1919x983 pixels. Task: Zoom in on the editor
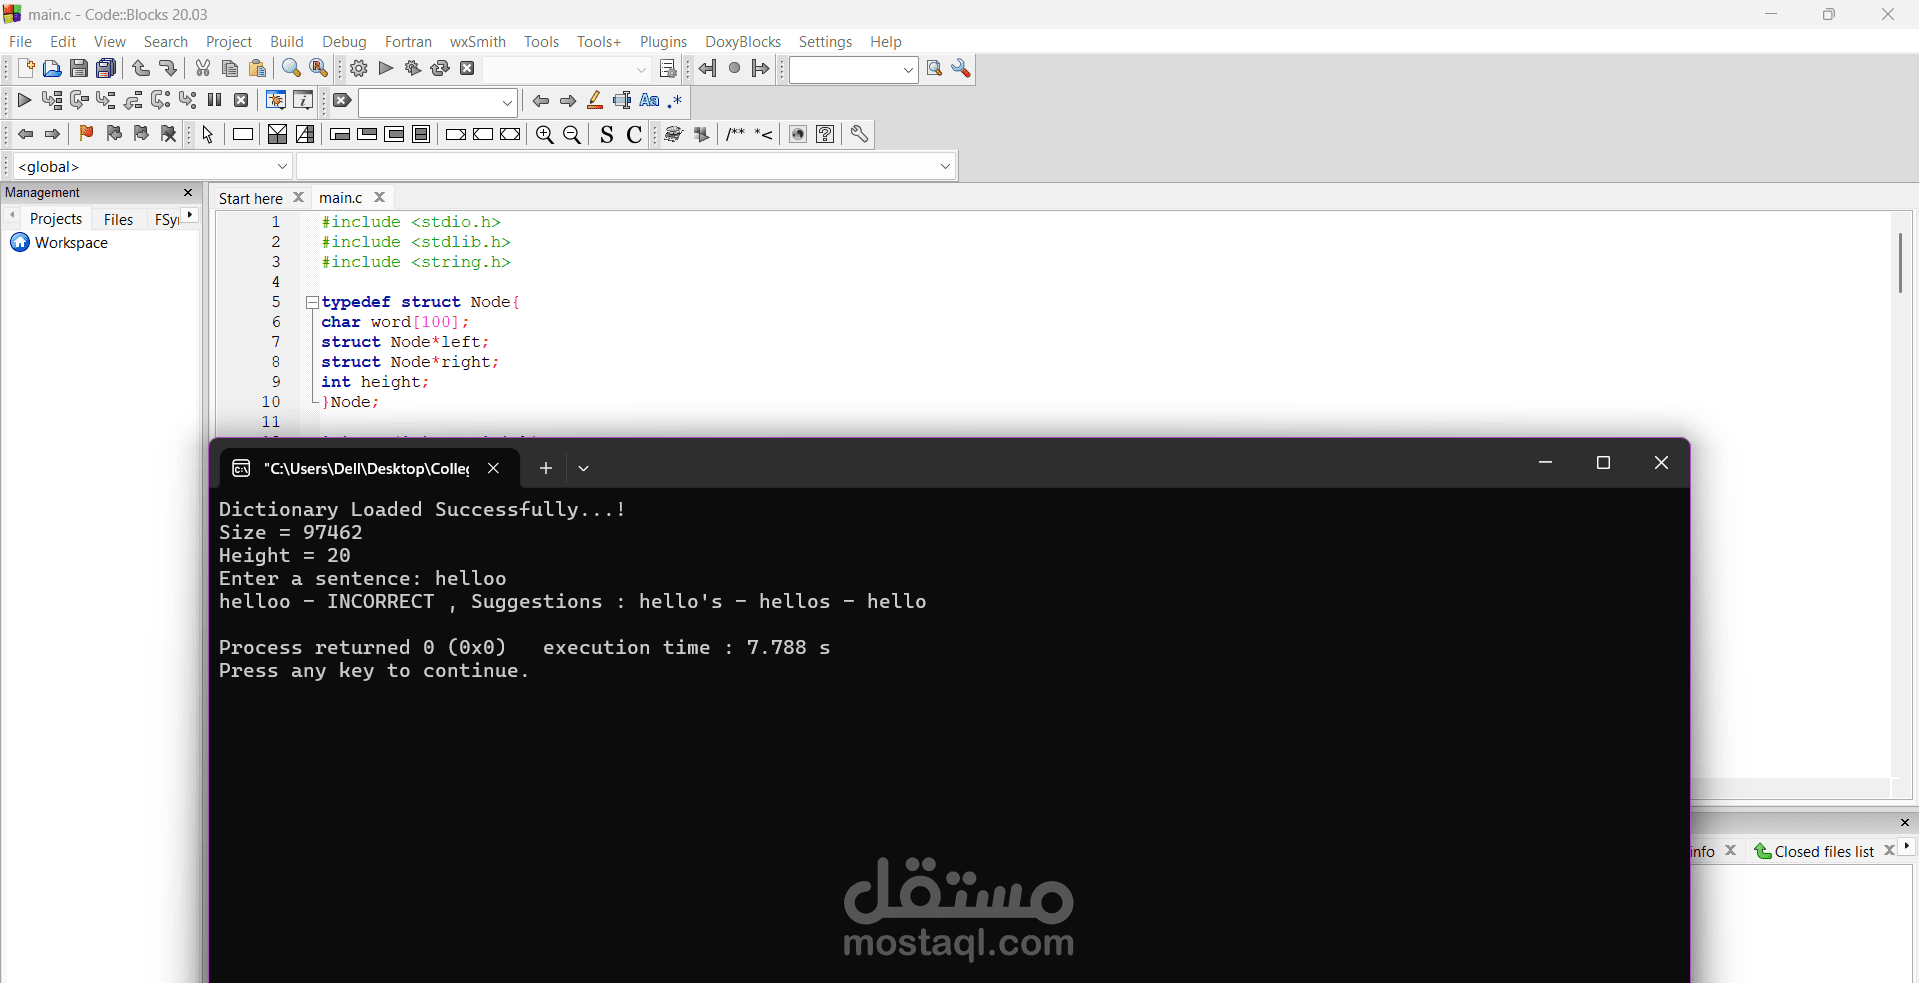(545, 135)
